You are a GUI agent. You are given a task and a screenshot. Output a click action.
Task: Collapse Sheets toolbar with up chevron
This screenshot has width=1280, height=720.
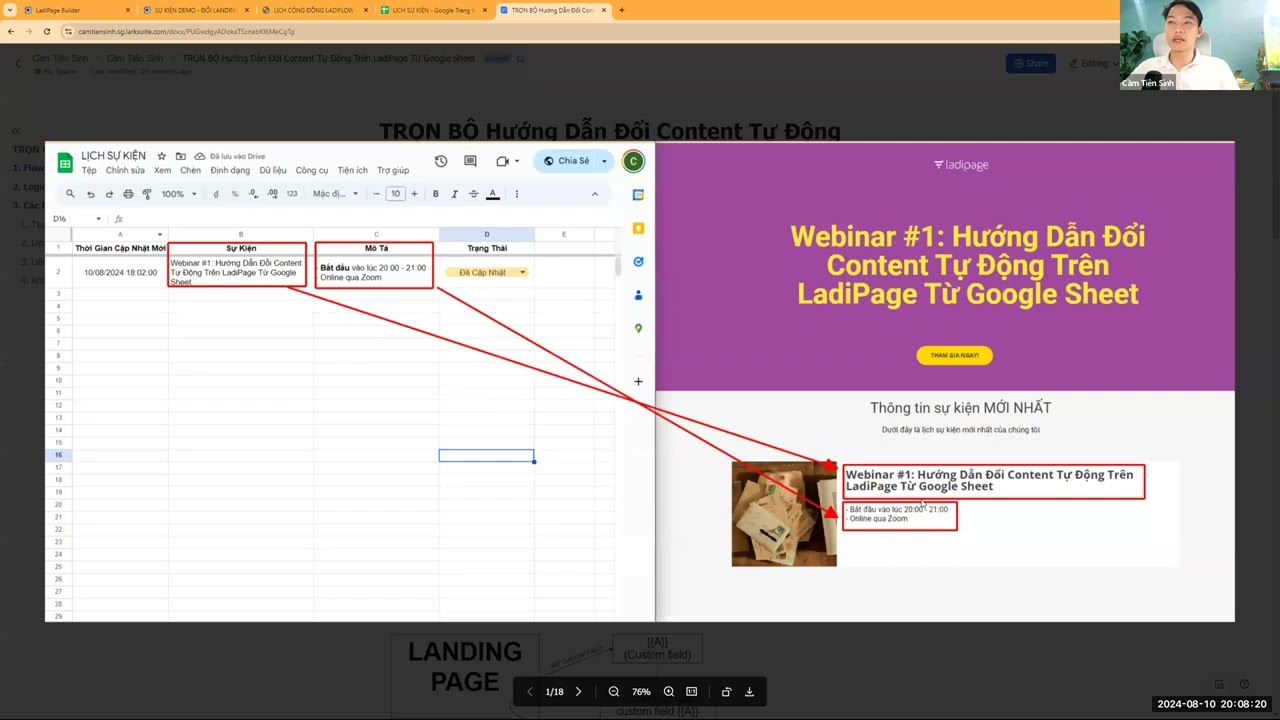point(595,194)
